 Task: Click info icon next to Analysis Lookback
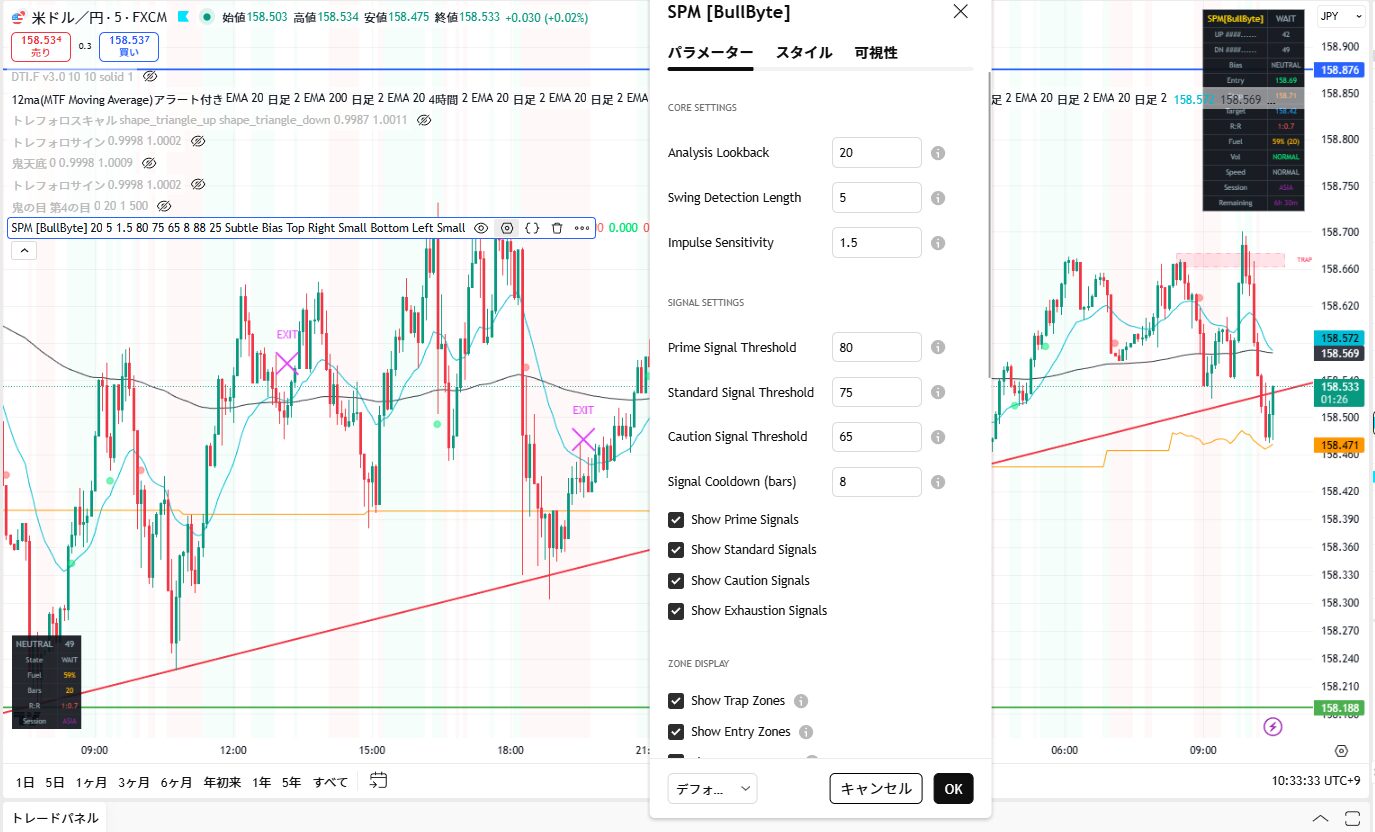[938, 153]
